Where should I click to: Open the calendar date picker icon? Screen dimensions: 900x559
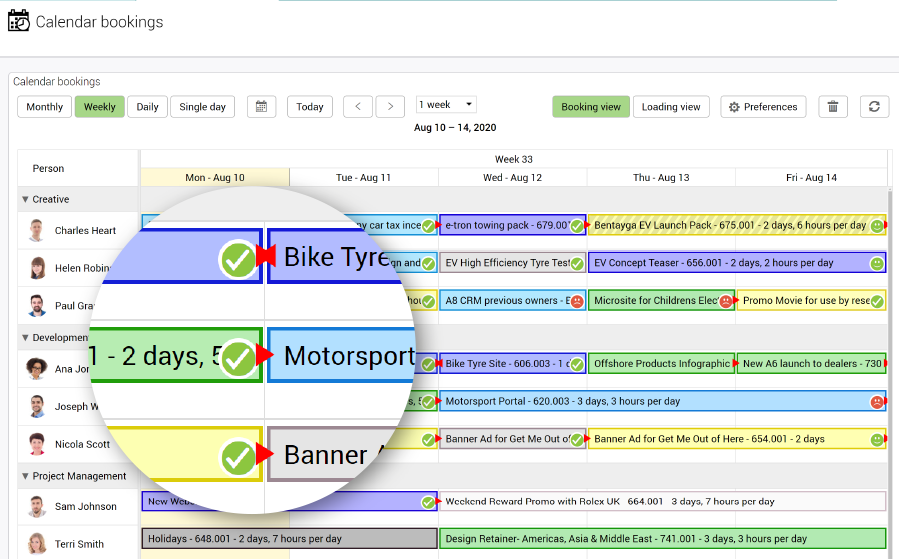[261, 107]
